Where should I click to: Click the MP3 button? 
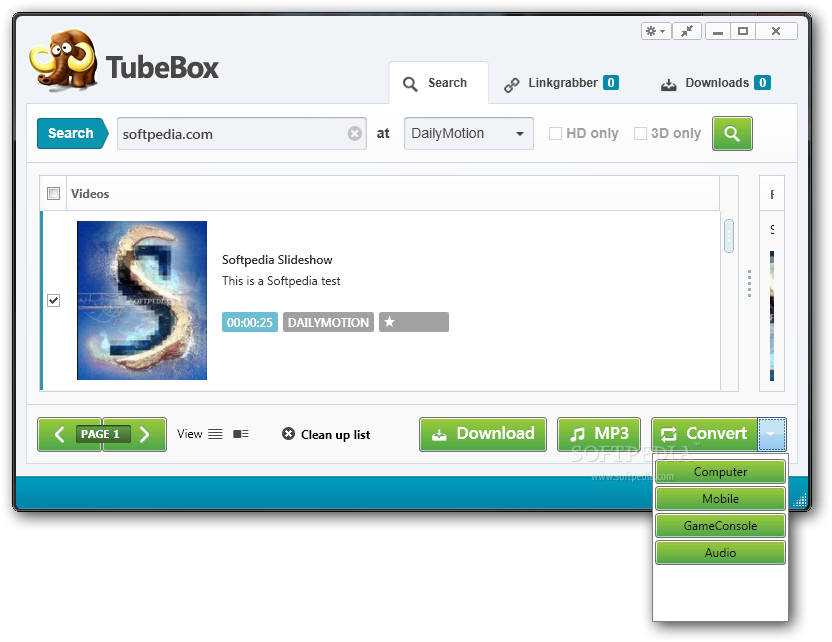pyautogui.click(x=599, y=434)
